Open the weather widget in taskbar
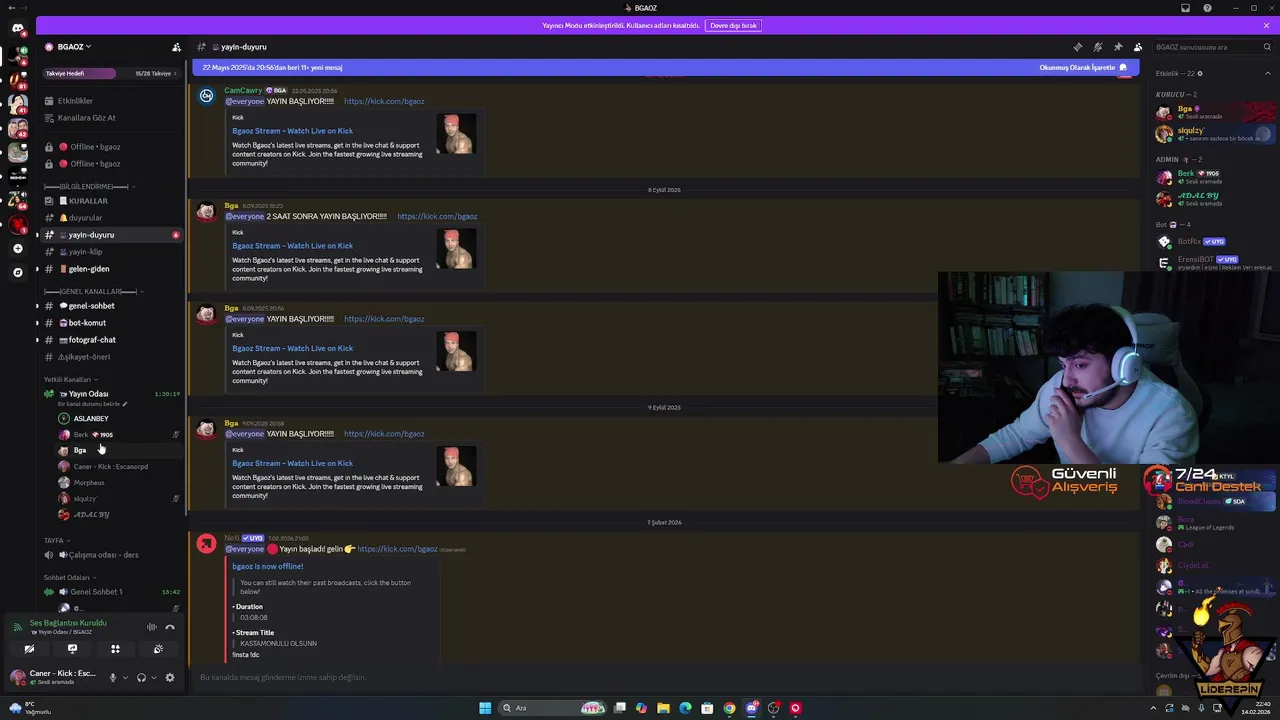The width and height of the screenshot is (1280, 720). [x=30, y=708]
